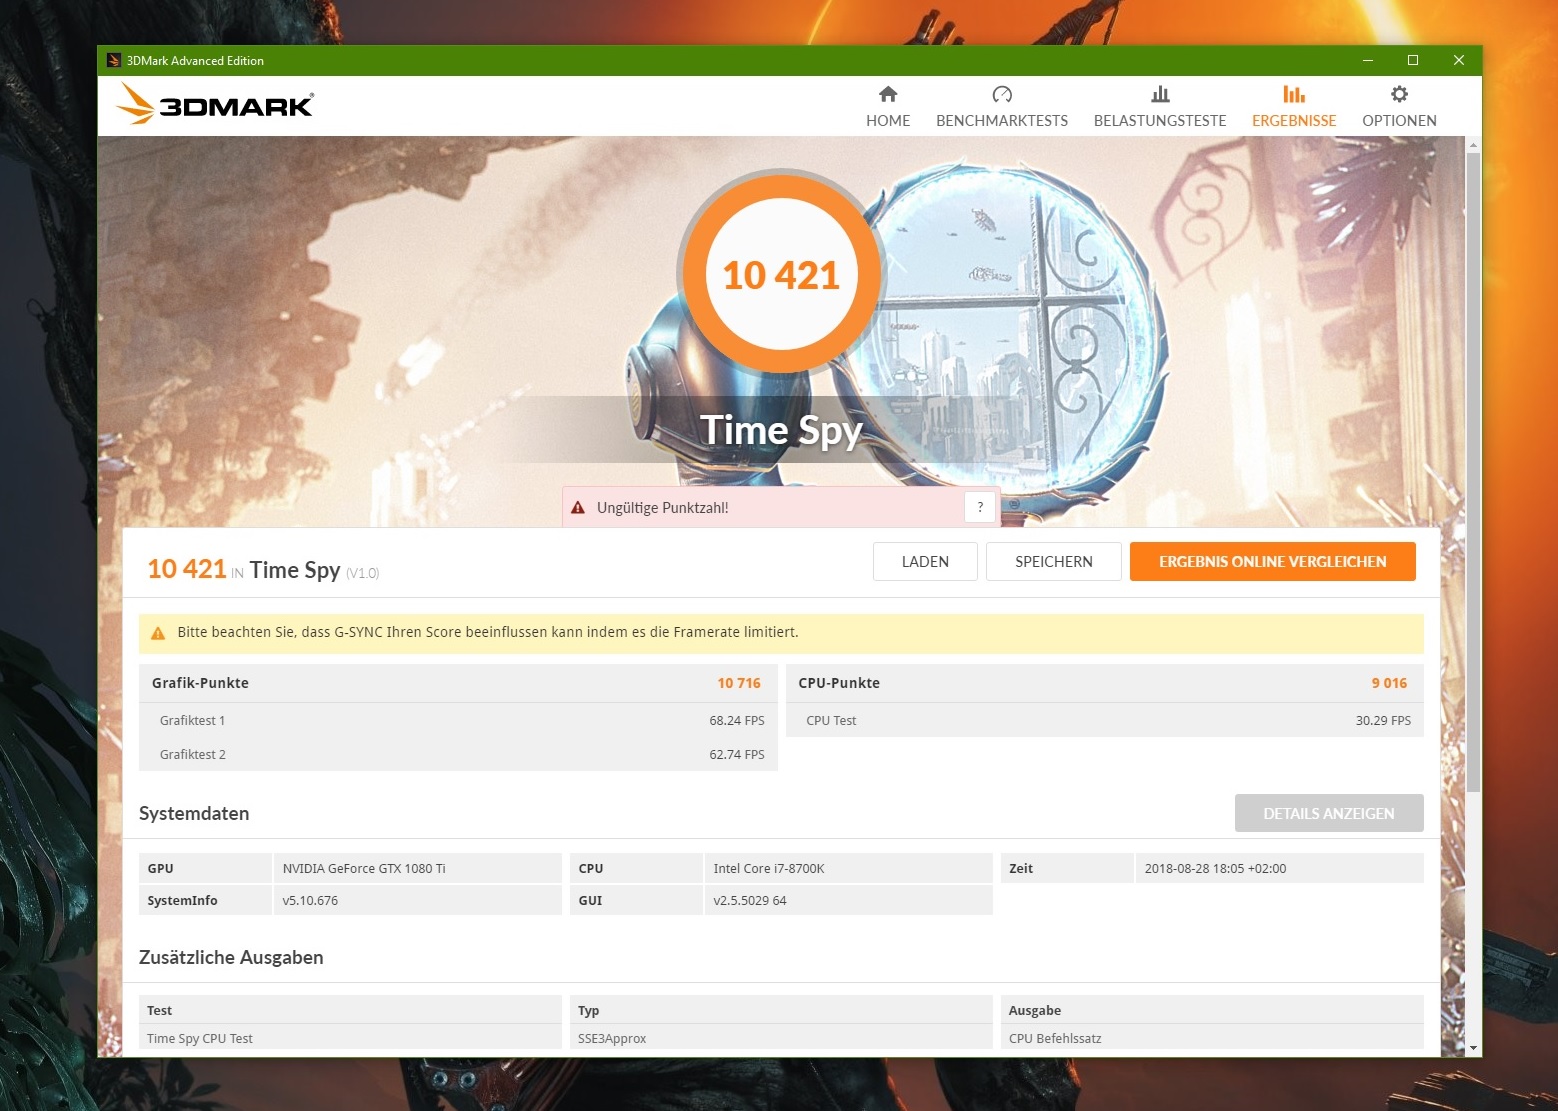Click the Zeit value 2018-08-28 18:05

click(1279, 868)
